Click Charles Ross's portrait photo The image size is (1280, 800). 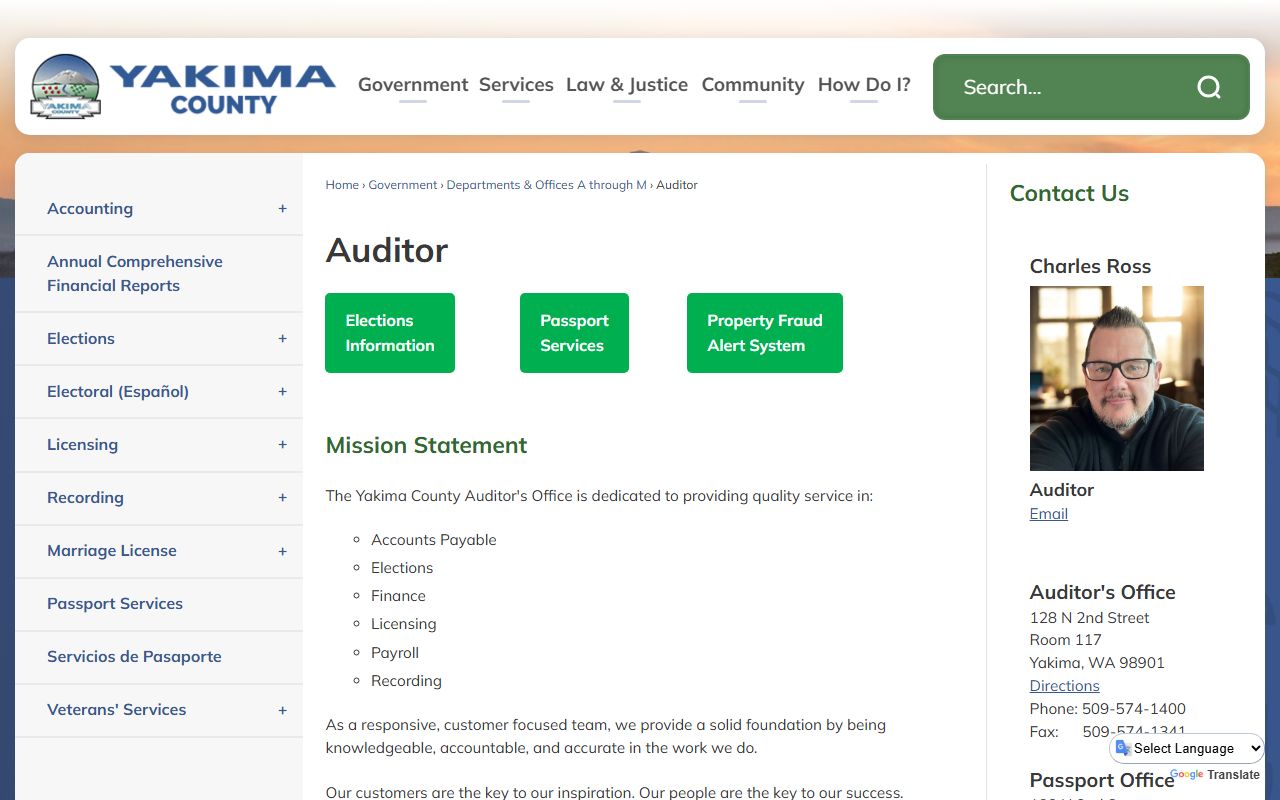(x=1117, y=378)
